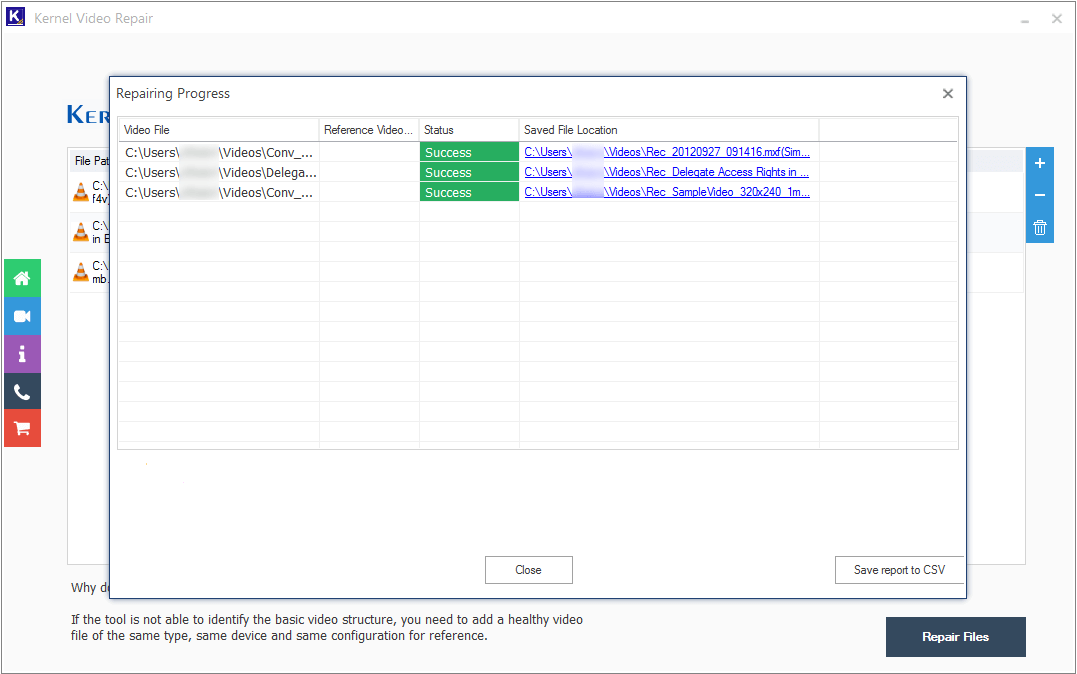
Task: Select the first VLC cone file icon
Action: 81,192
